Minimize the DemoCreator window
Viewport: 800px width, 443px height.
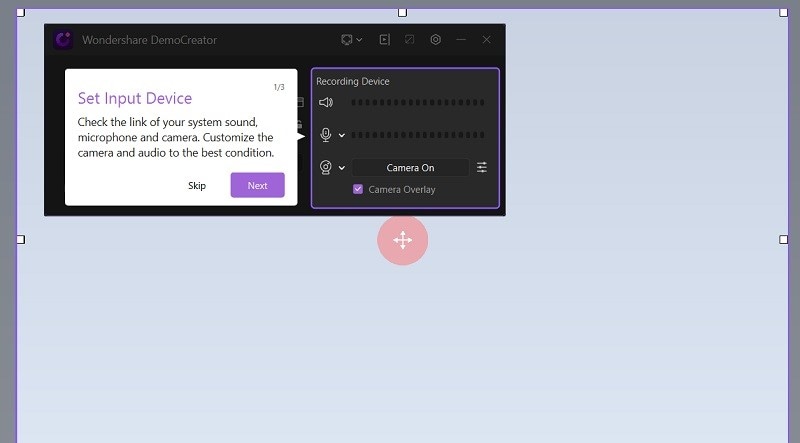click(x=461, y=39)
